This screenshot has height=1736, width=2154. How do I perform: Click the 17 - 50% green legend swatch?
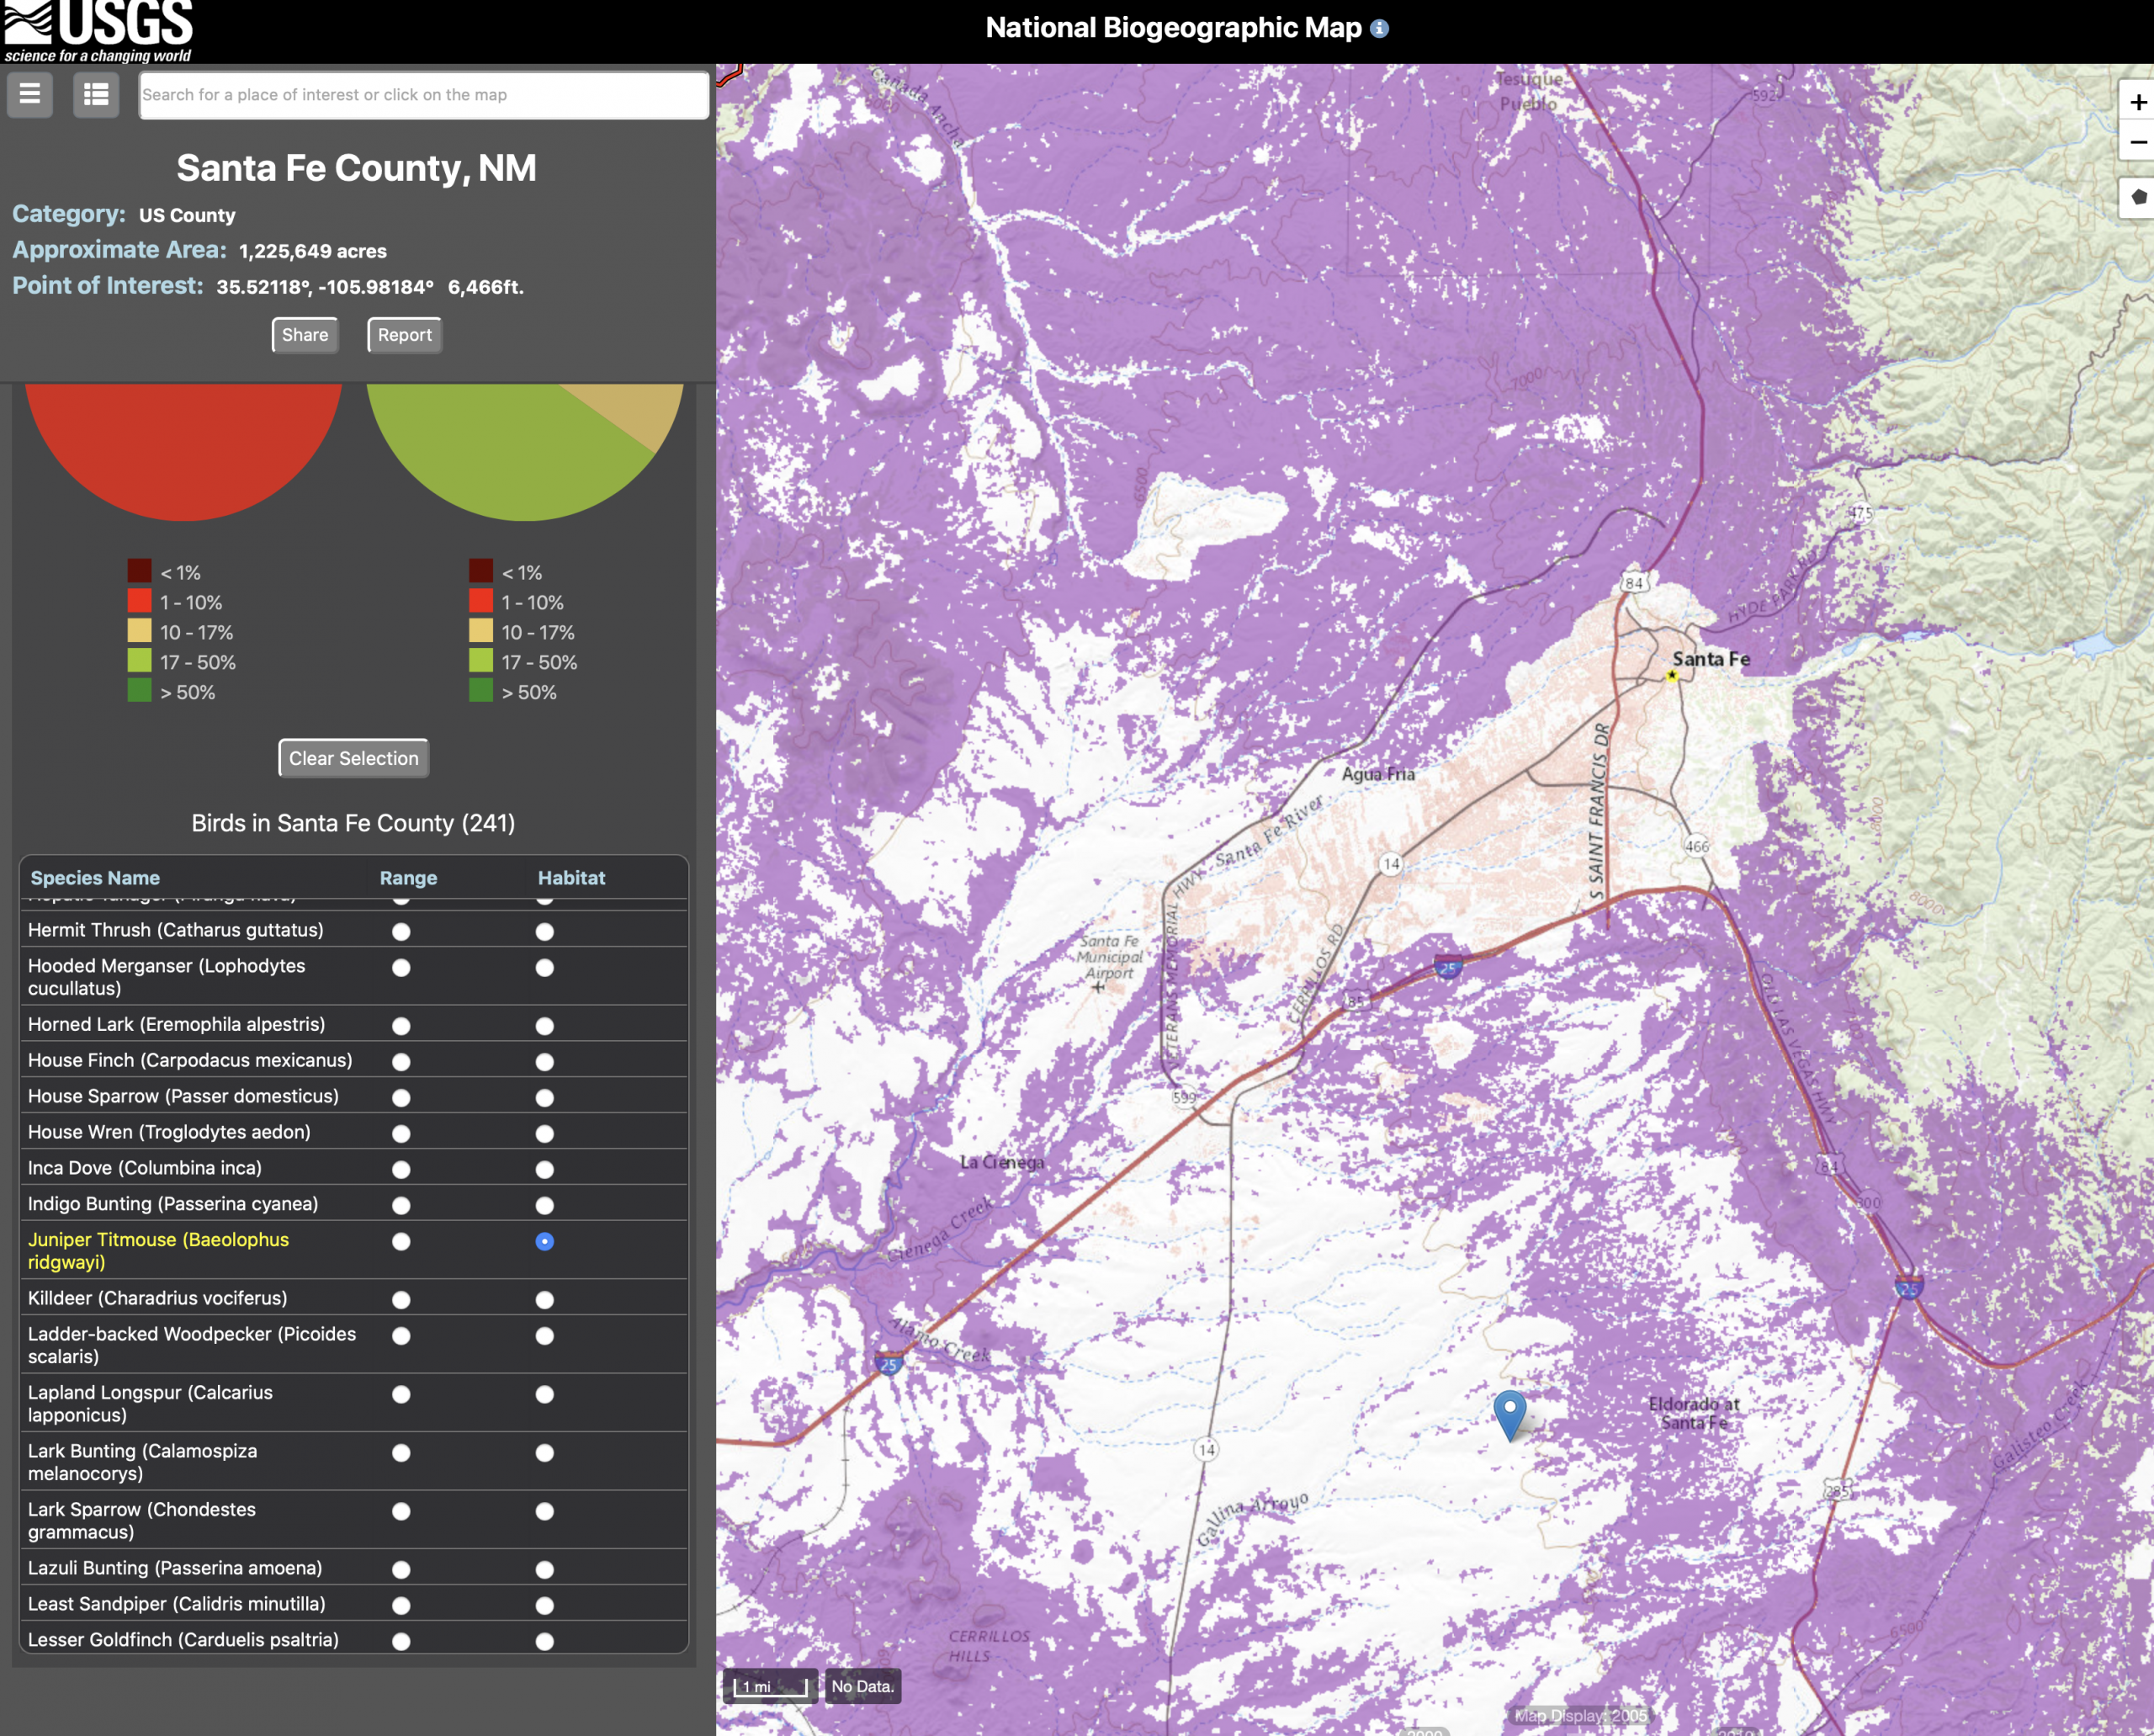(140, 661)
